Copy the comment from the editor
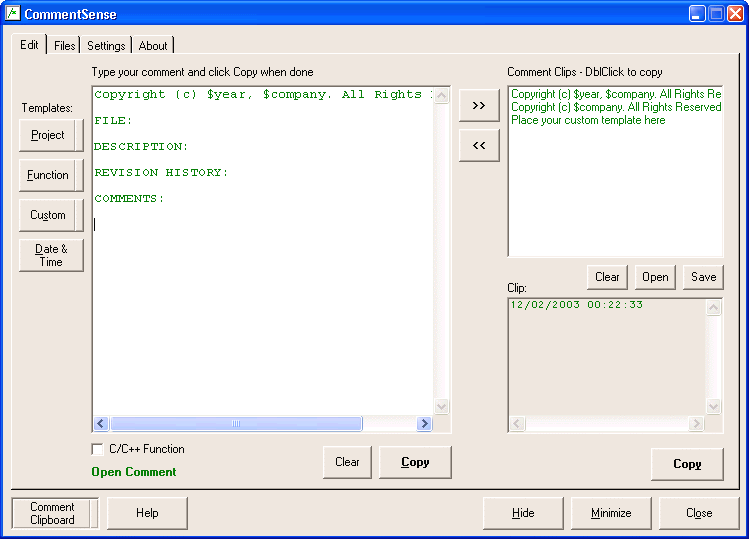 [x=415, y=463]
